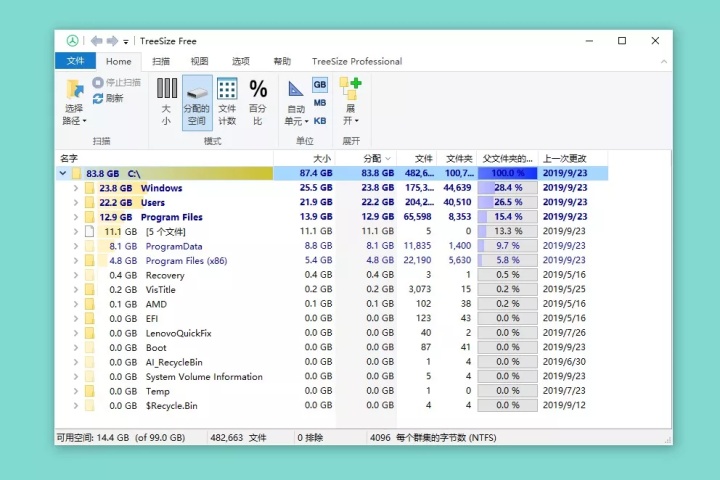Click the 28.4 % bar for Windows

pyautogui.click(x=507, y=187)
